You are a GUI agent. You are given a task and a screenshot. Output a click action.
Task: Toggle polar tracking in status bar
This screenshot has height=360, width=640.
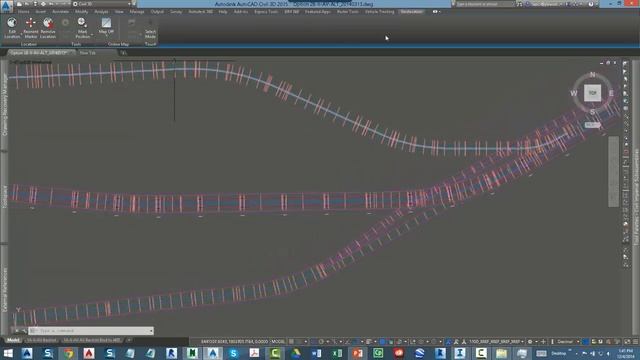pyautogui.click(x=321, y=341)
